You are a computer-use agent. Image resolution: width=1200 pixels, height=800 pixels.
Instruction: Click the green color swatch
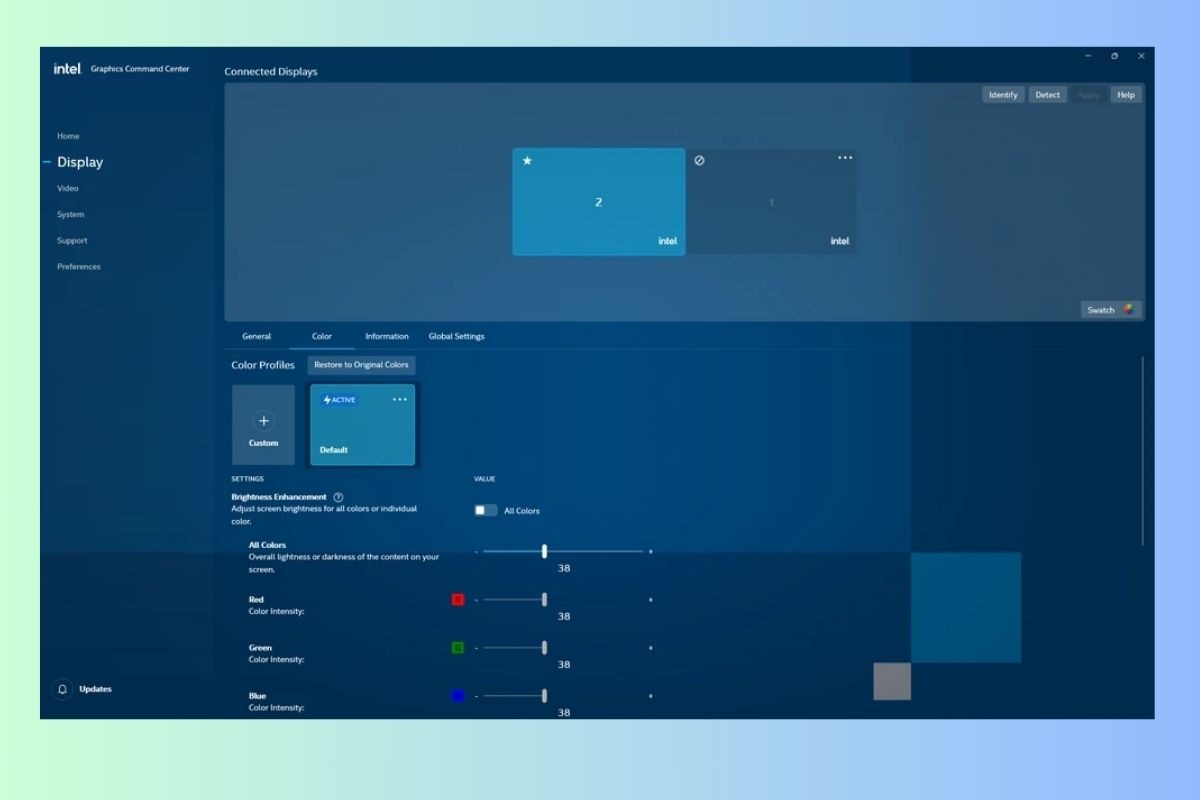(x=458, y=648)
